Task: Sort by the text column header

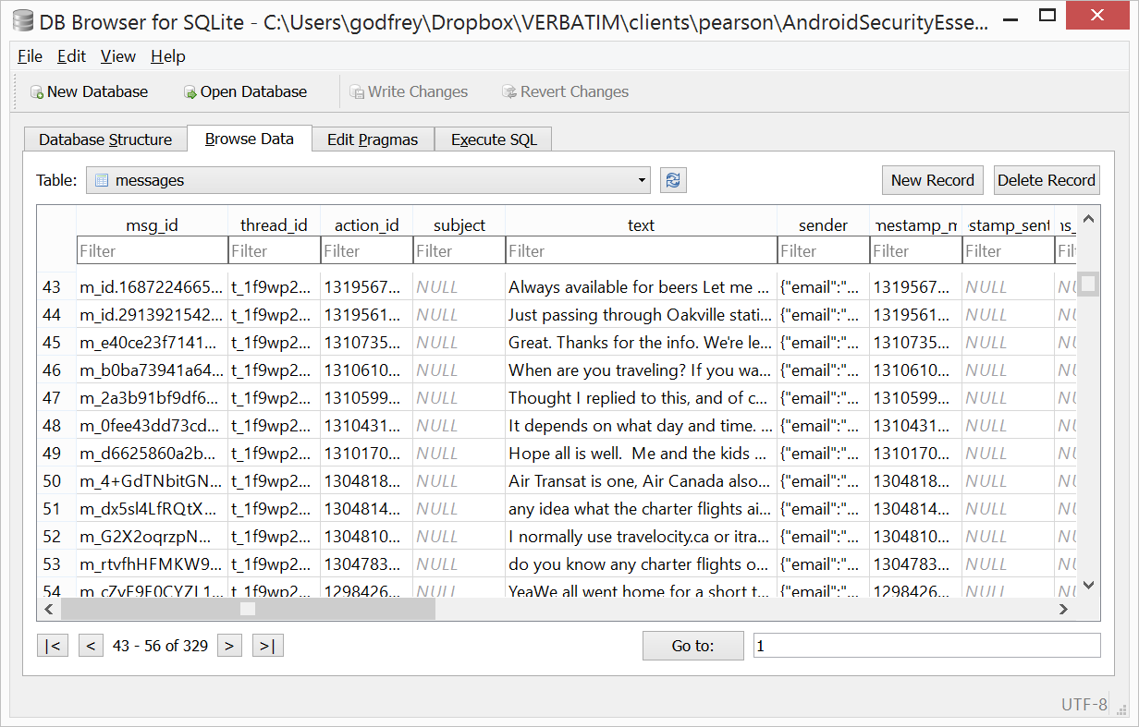Action: pyautogui.click(x=641, y=225)
